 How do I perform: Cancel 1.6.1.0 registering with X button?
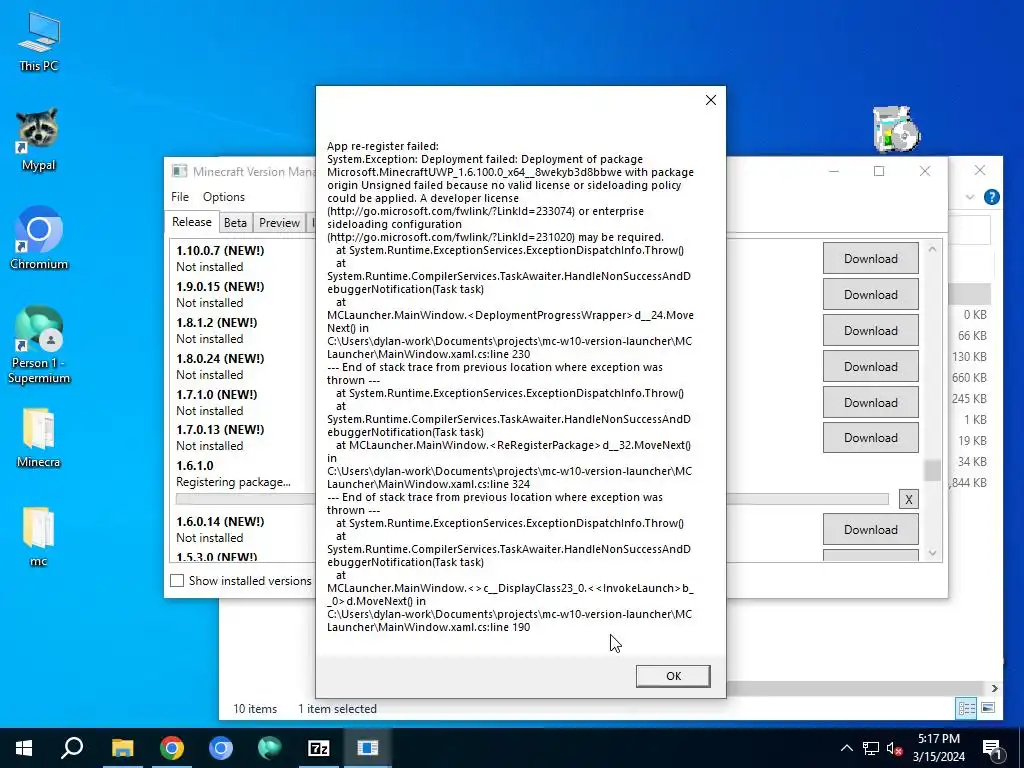(908, 500)
